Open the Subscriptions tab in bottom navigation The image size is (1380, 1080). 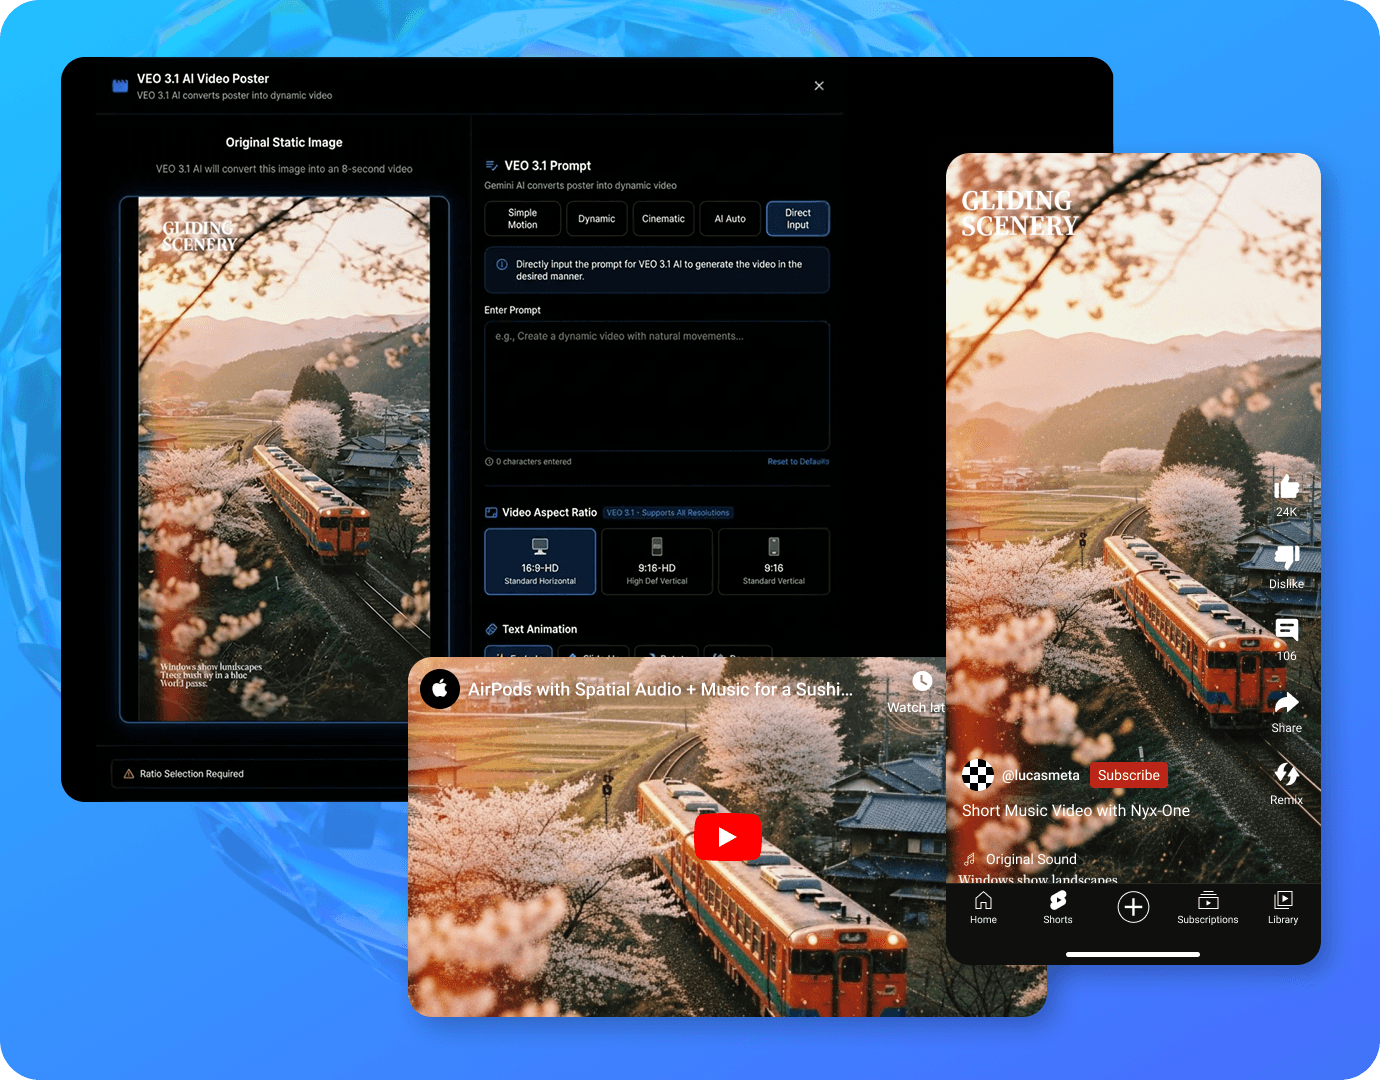click(x=1208, y=908)
